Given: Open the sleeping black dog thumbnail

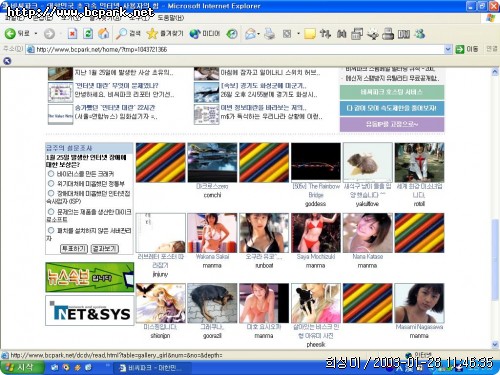Looking at the screenshot, I should 212,303.
